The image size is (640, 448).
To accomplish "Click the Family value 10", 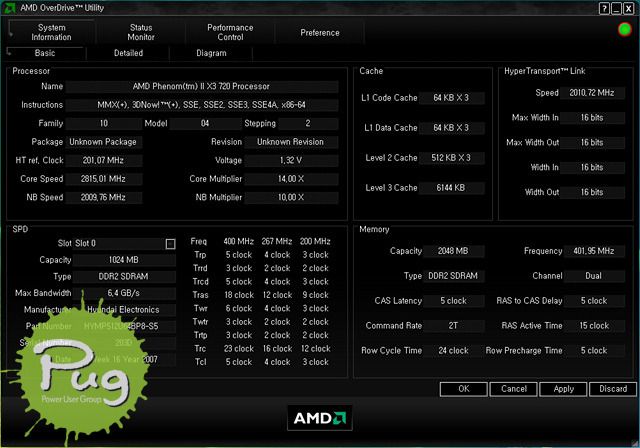I will pos(104,123).
